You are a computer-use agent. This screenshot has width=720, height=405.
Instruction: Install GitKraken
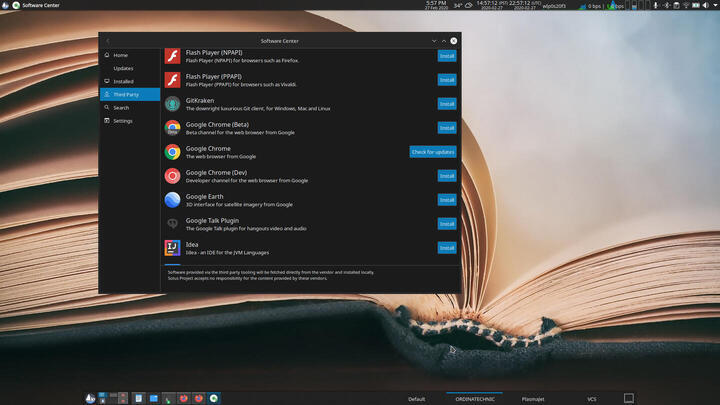447,104
